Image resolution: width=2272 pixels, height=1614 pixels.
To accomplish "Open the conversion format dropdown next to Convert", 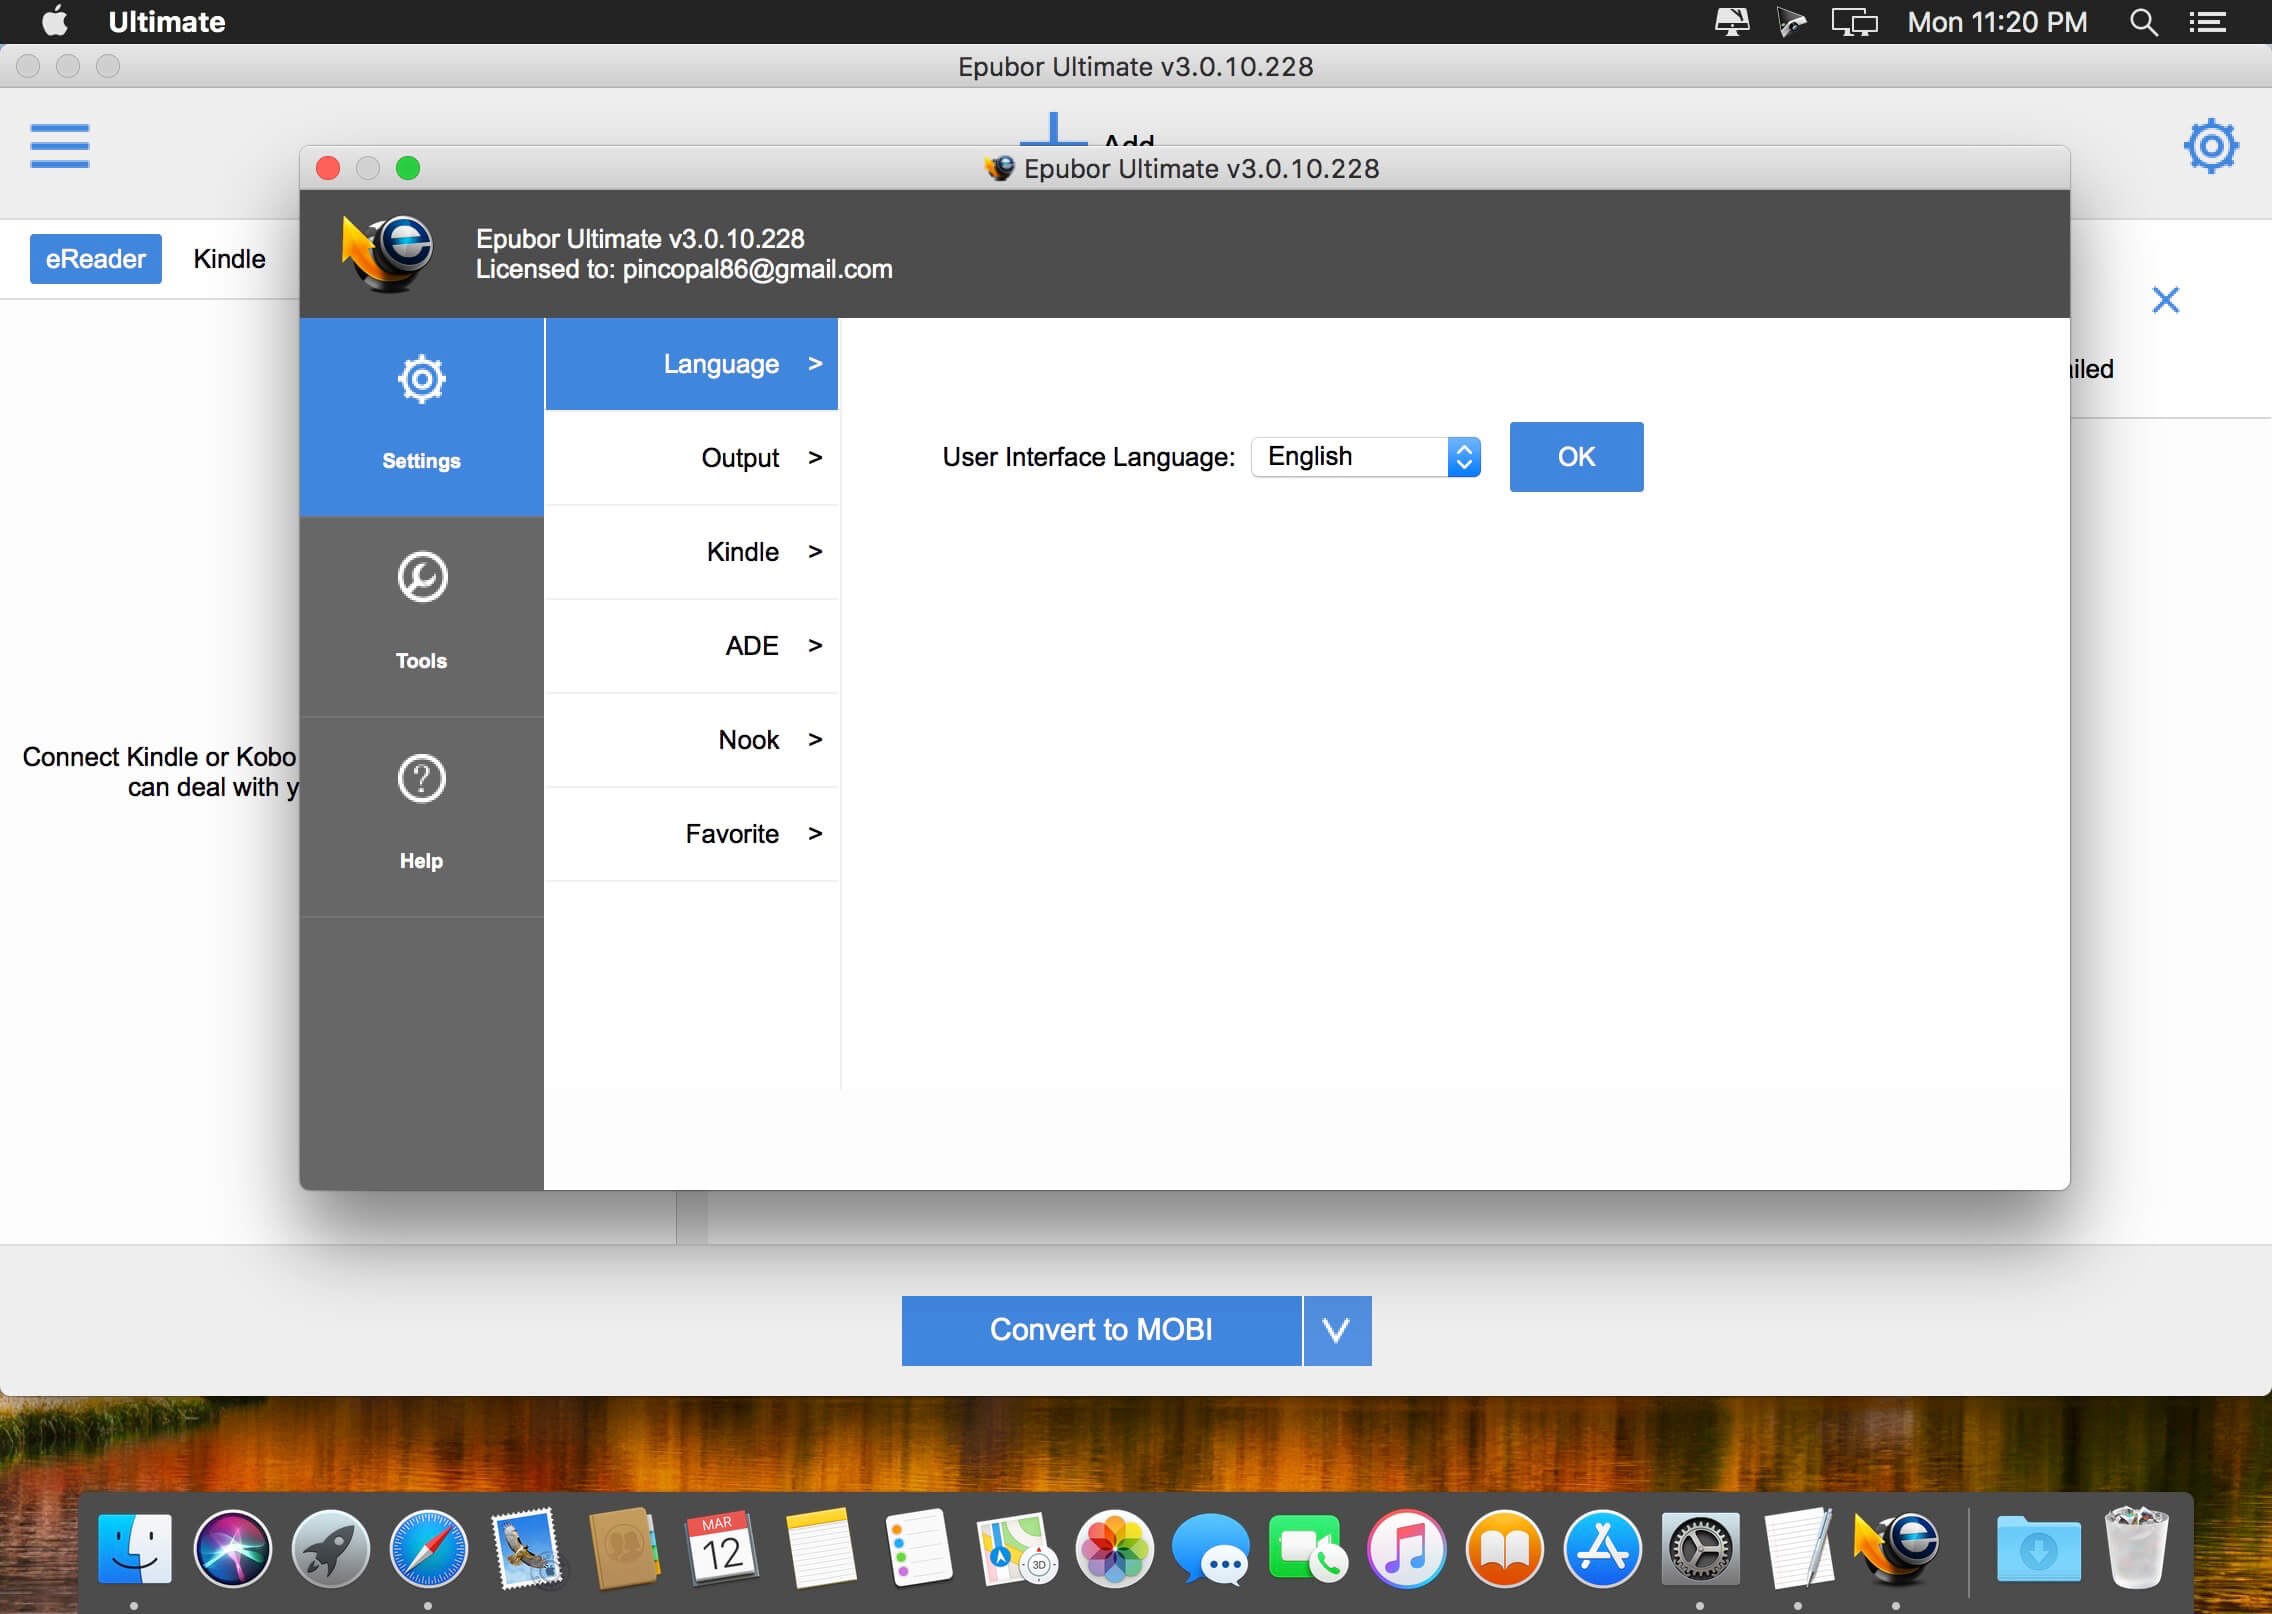I will pyautogui.click(x=1336, y=1330).
